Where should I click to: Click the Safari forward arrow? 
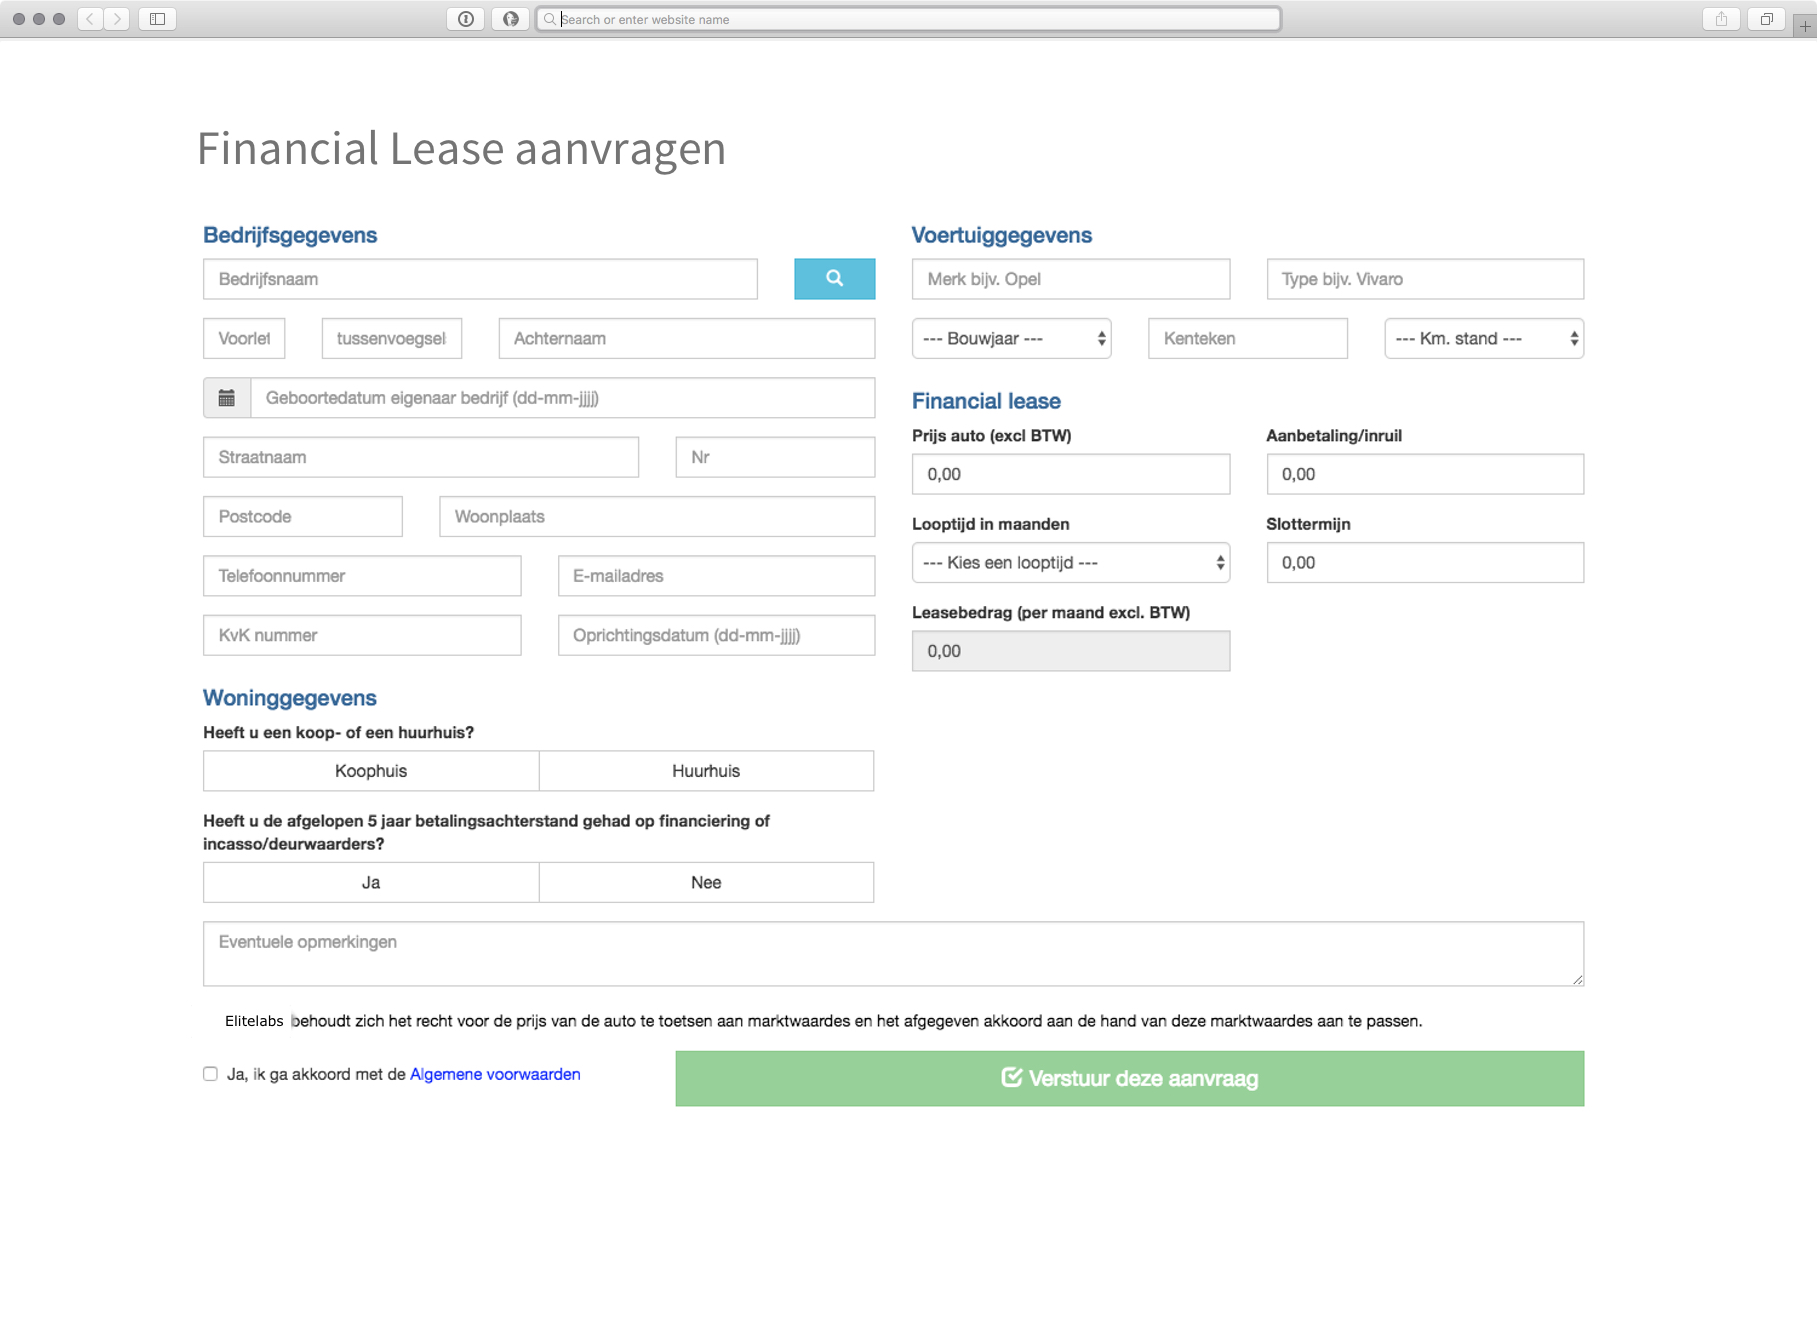117,19
